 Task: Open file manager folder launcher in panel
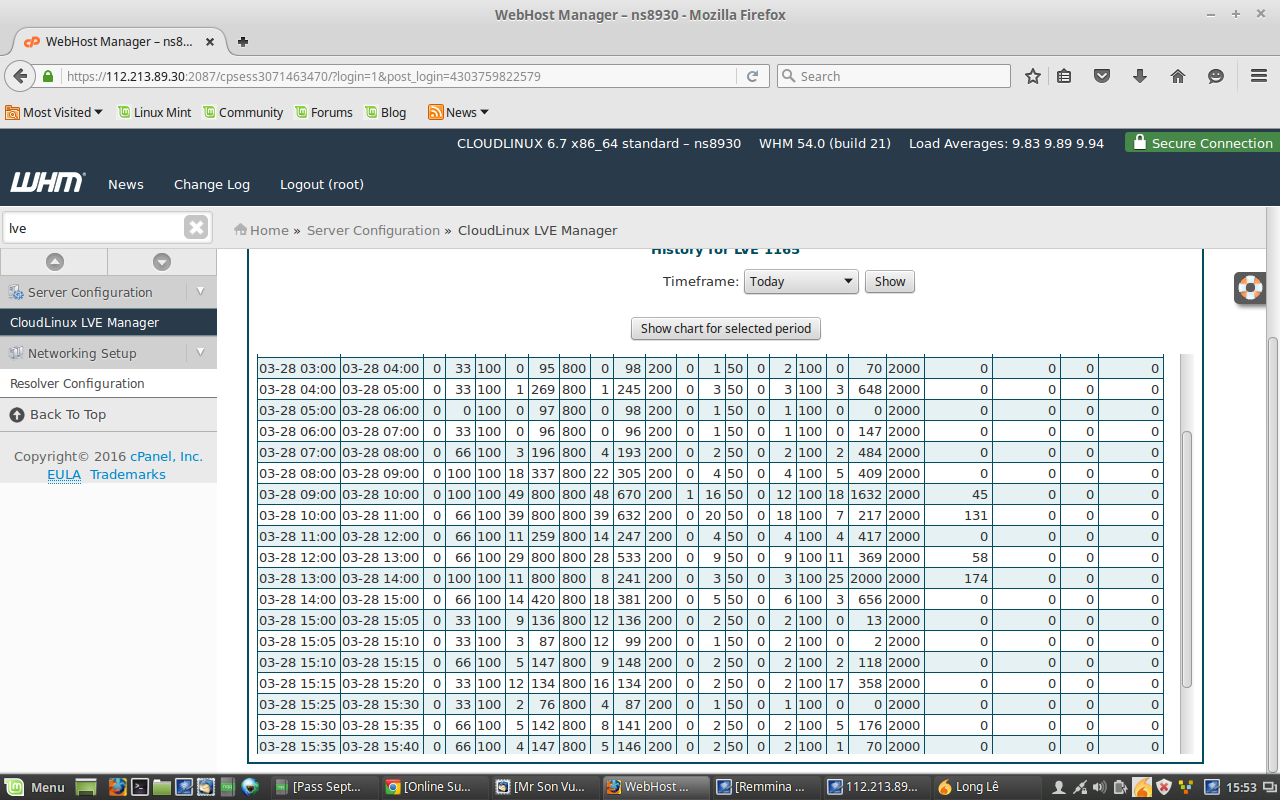click(163, 787)
